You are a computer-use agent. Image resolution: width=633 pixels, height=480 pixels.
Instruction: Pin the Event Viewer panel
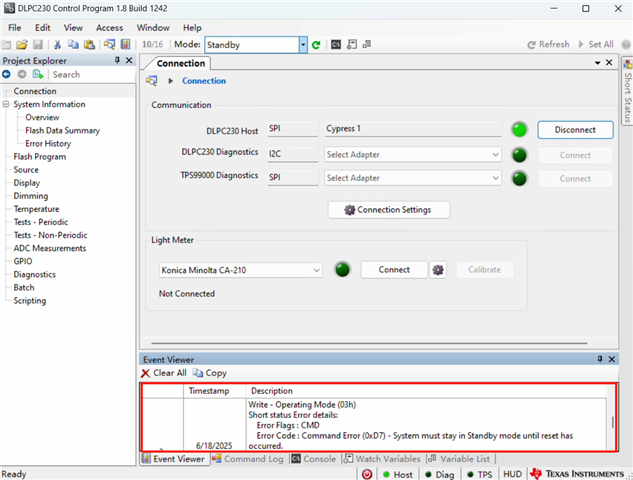tap(600, 359)
